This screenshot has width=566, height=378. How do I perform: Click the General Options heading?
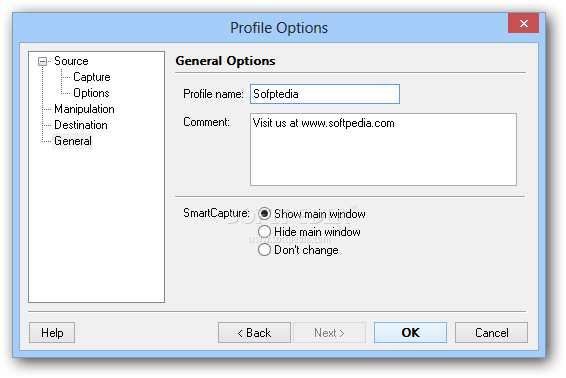[225, 61]
